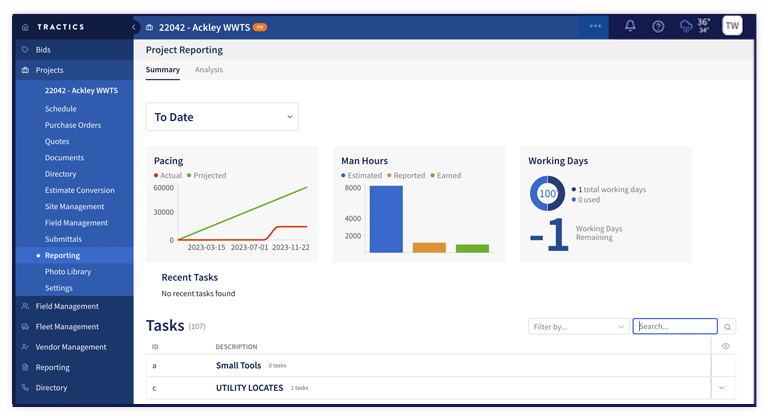Click the blue Estimated bar in Man Hours
Screen dimensions: 768x419
(x=385, y=218)
